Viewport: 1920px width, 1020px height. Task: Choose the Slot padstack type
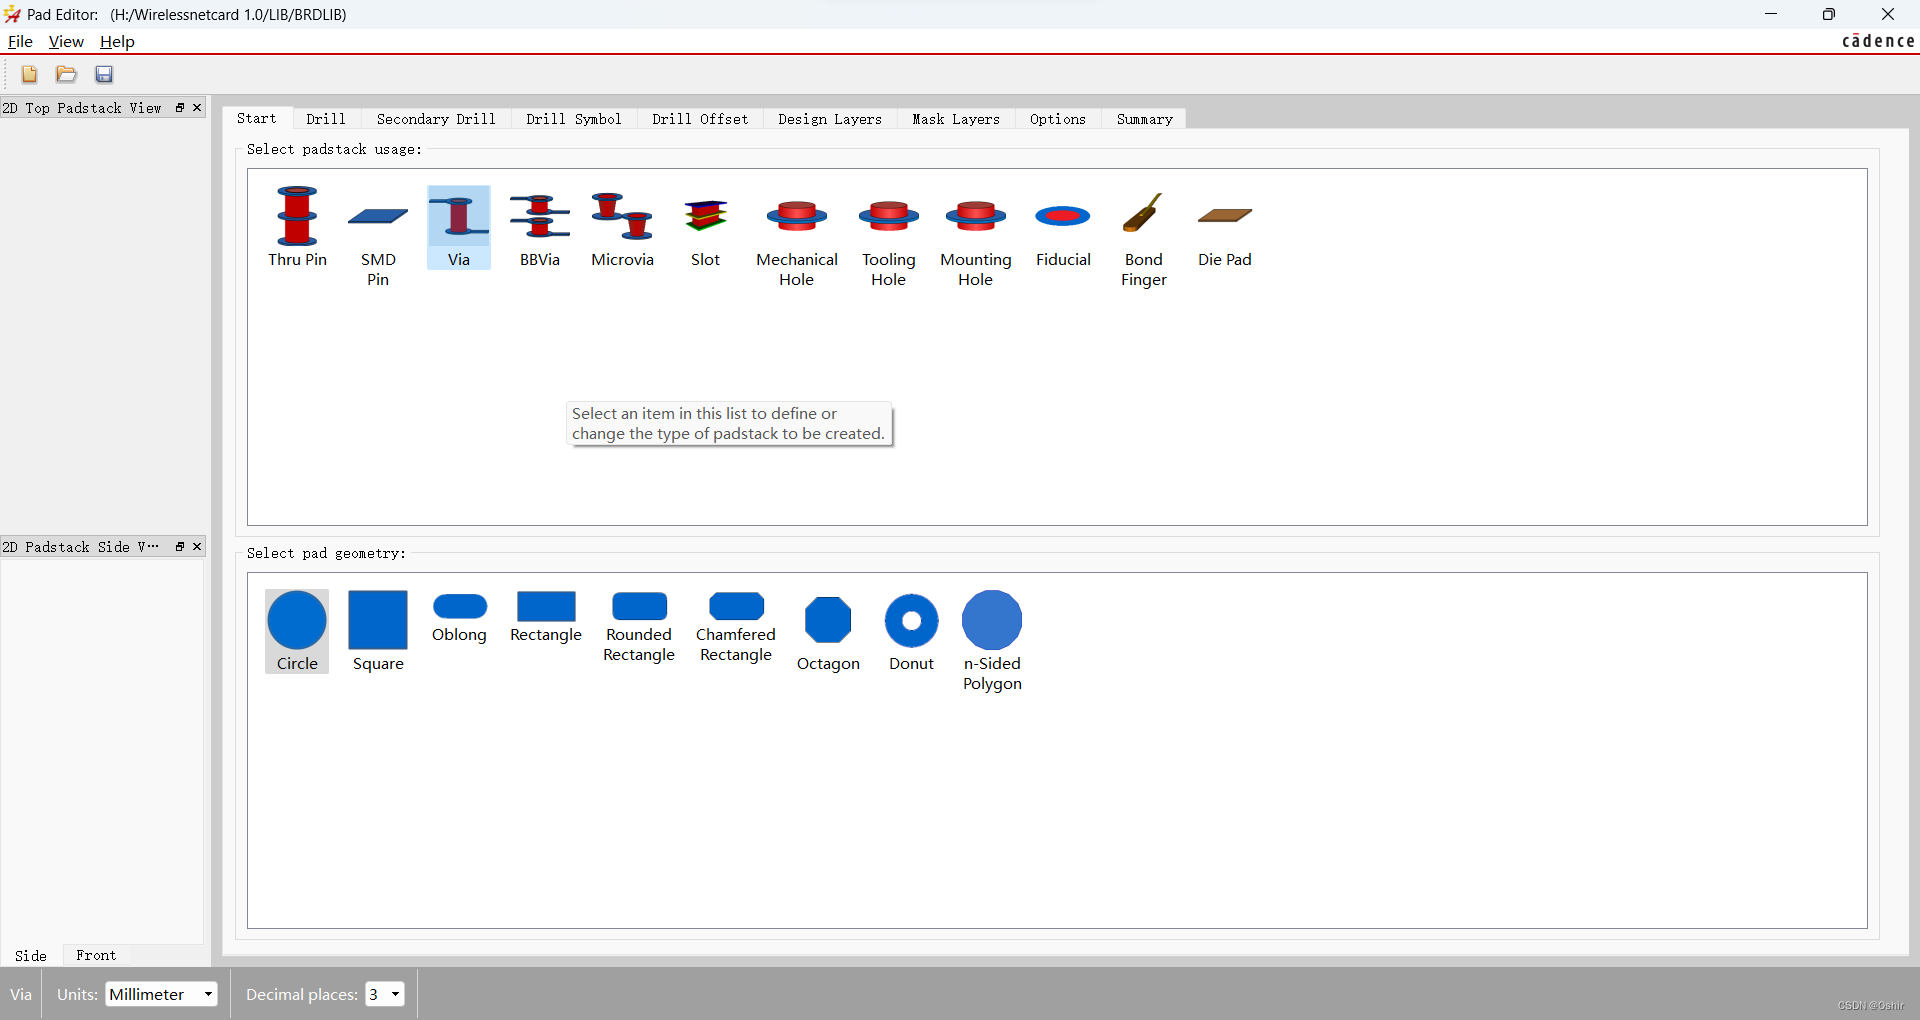click(x=705, y=227)
